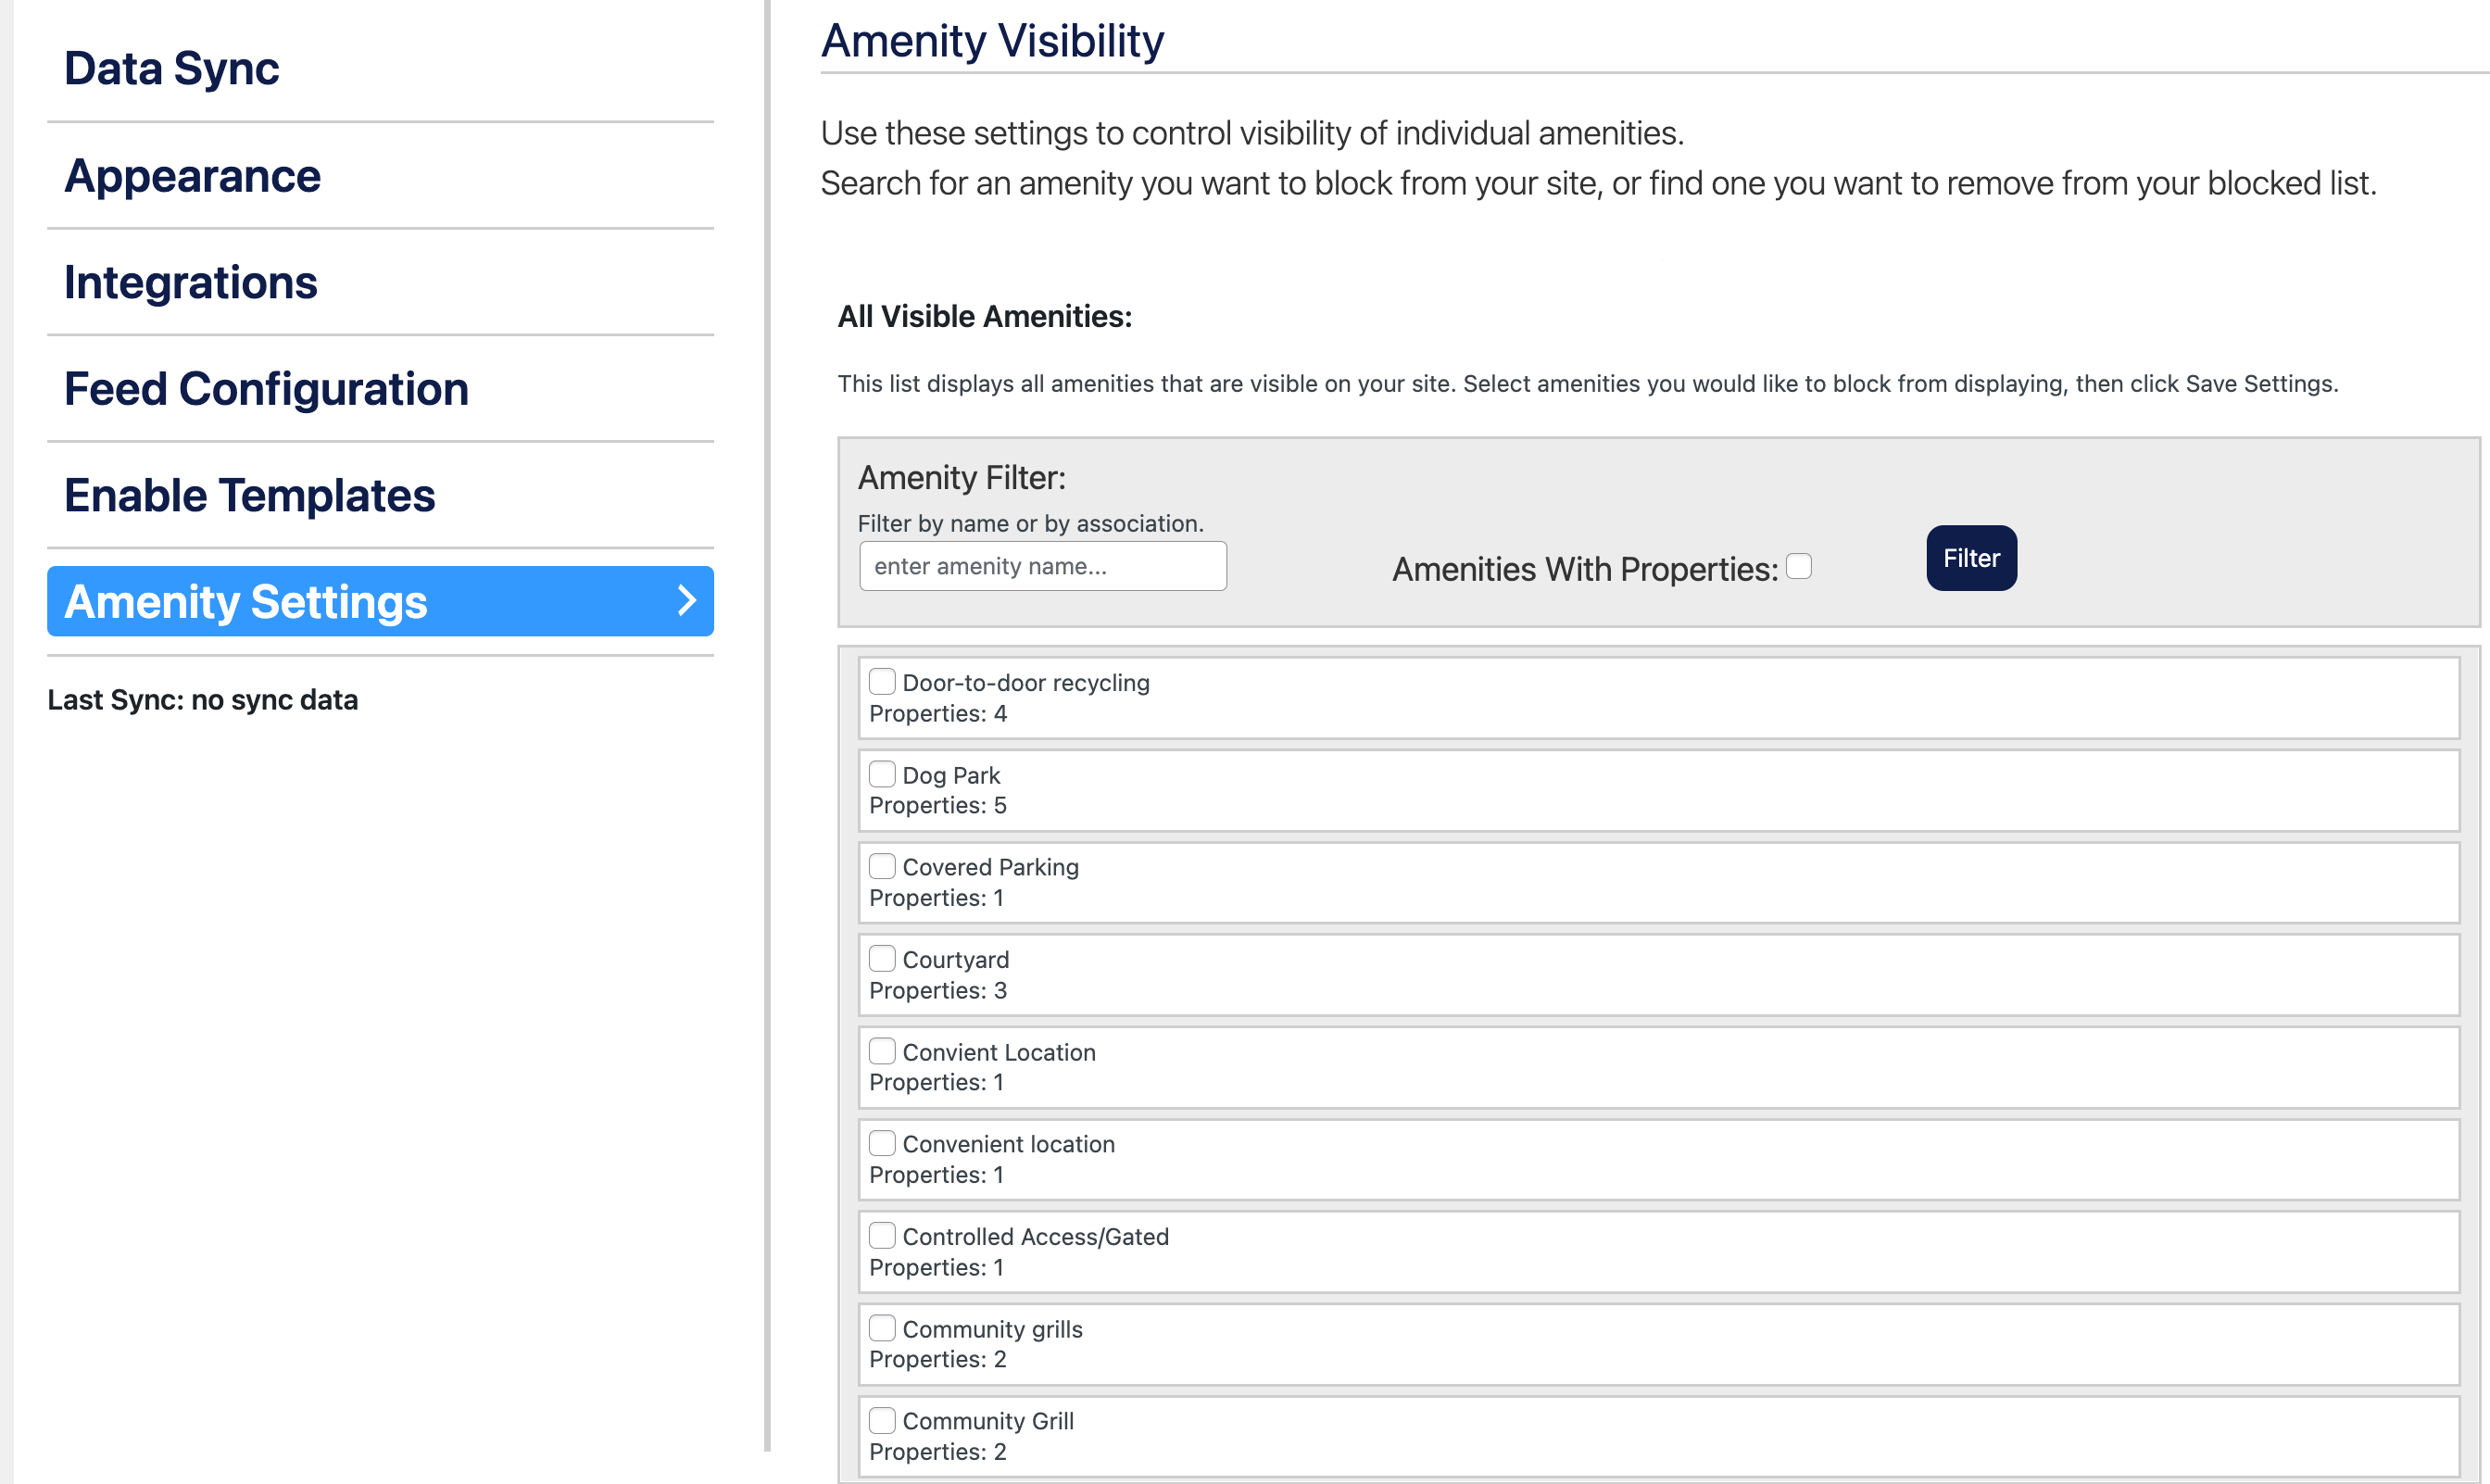Viewport: 2490px width, 1484px height.
Task: Check the Door-to-door recycling amenity
Action: 882,682
